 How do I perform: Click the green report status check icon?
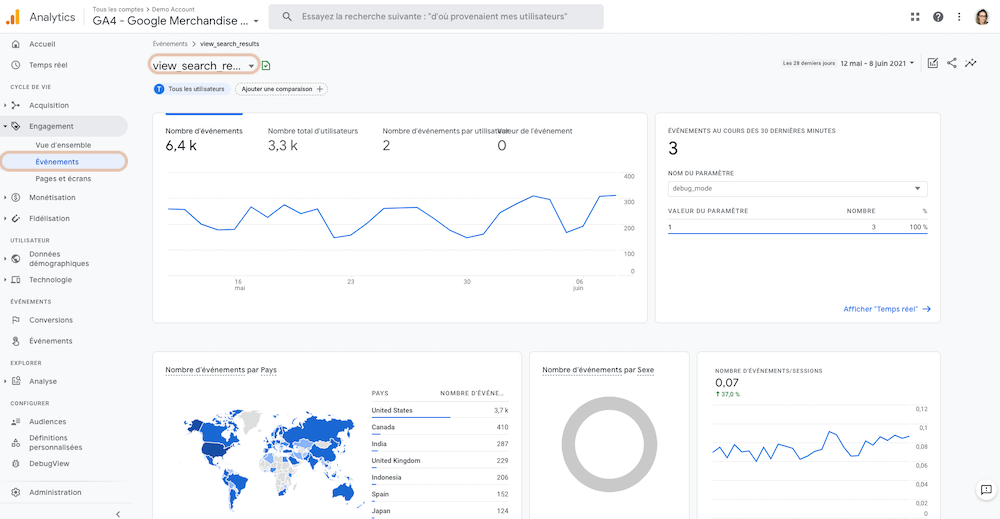266,66
